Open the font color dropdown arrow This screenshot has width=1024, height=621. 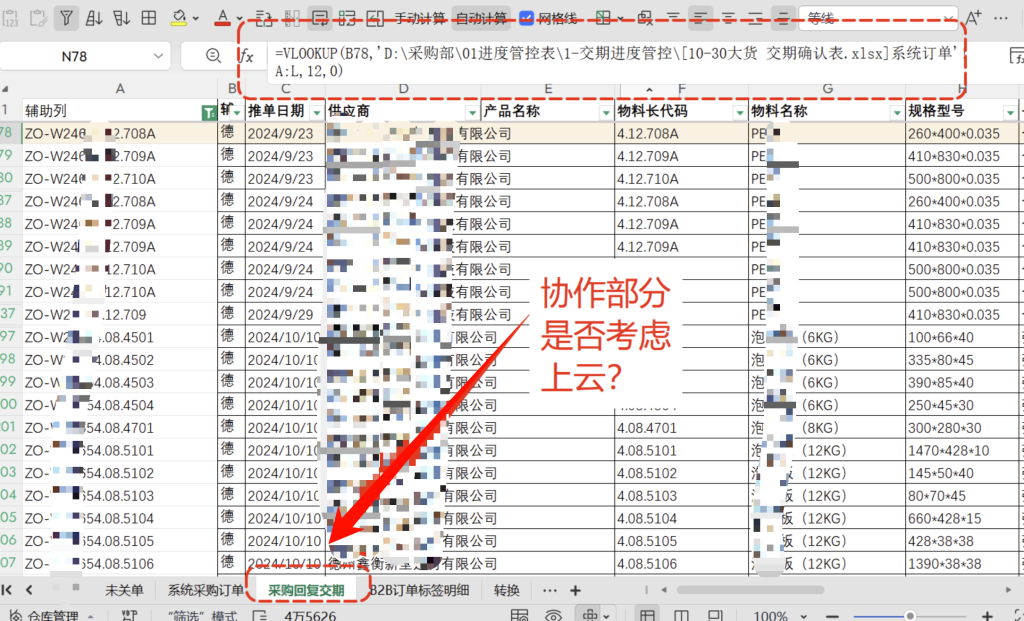pyautogui.click(x=239, y=18)
